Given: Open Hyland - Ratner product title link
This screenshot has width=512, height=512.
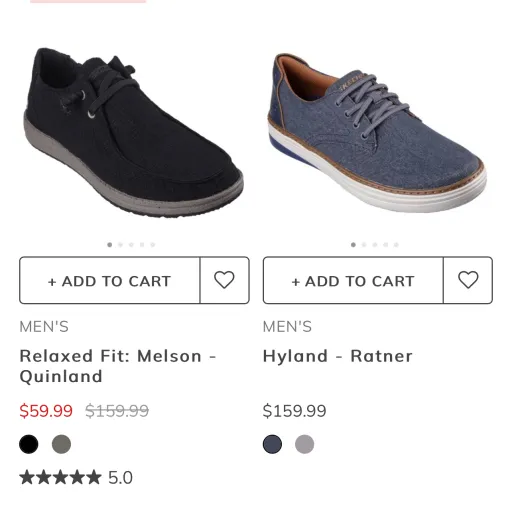Looking at the screenshot, I should [338, 356].
